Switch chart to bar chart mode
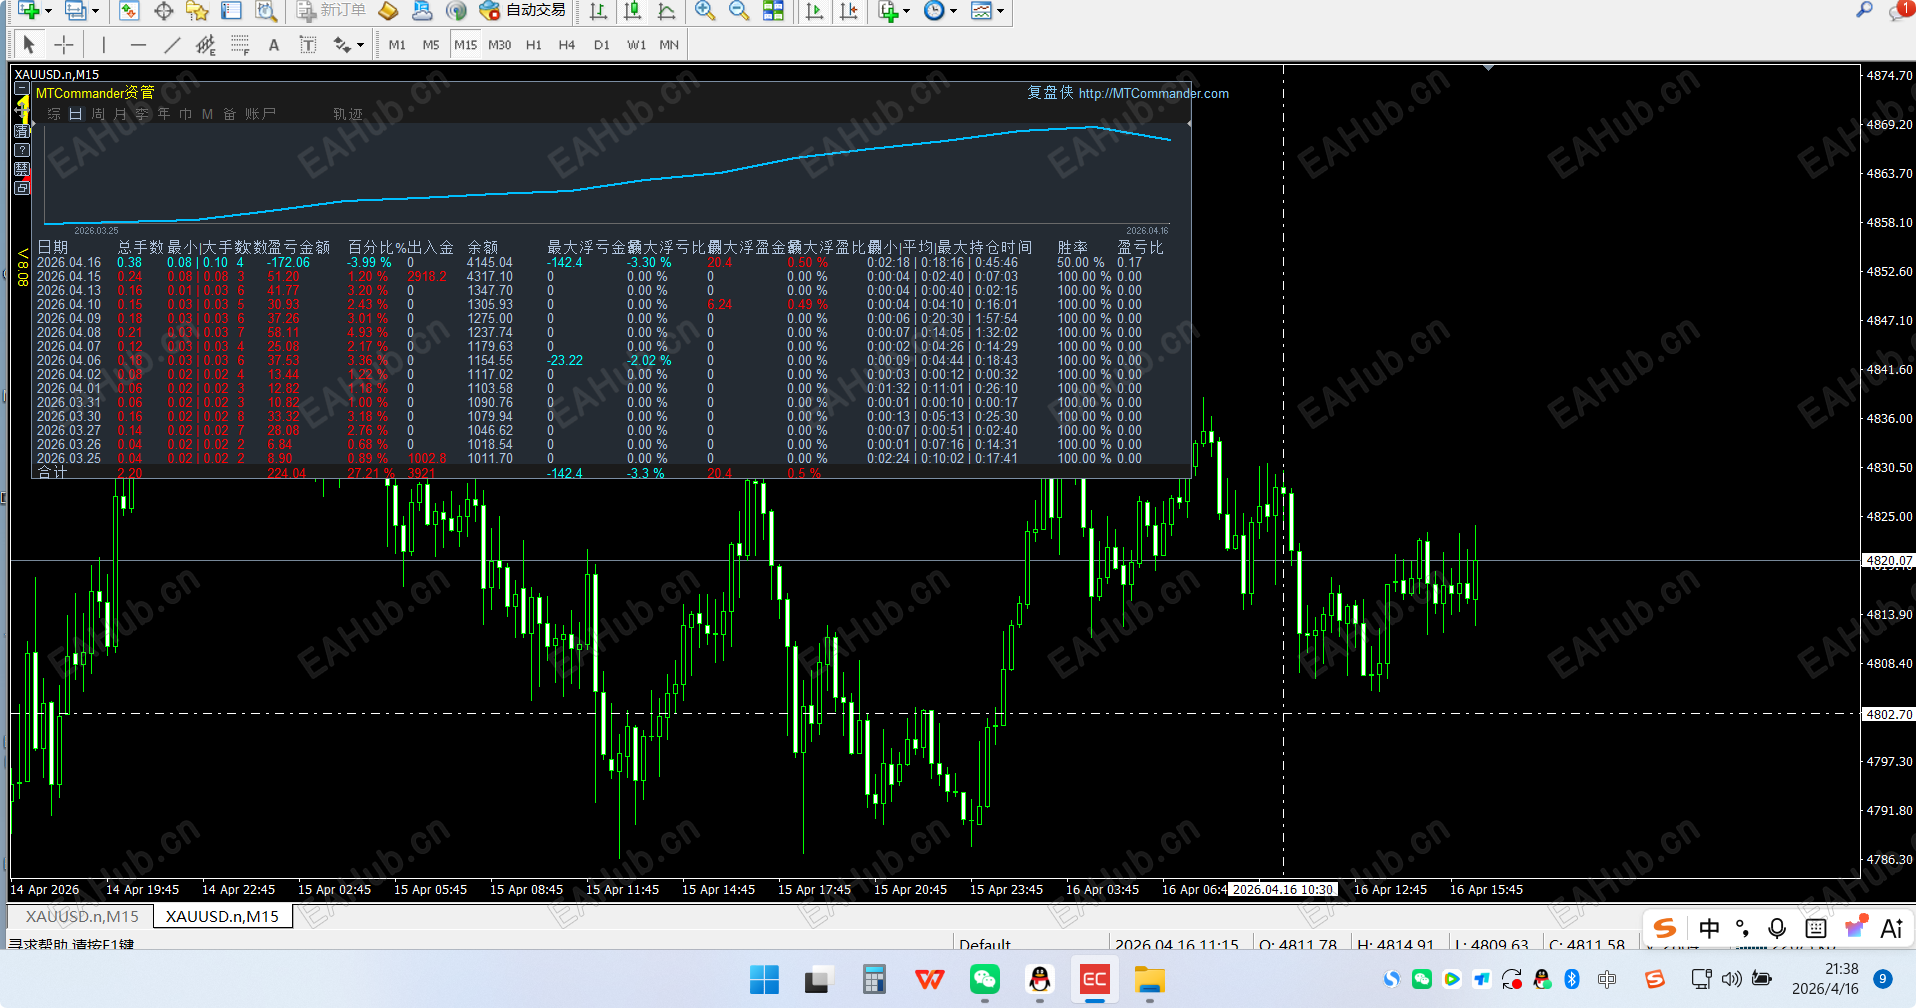The width and height of the screenshot is (1916, 1008). pos(598,10)
